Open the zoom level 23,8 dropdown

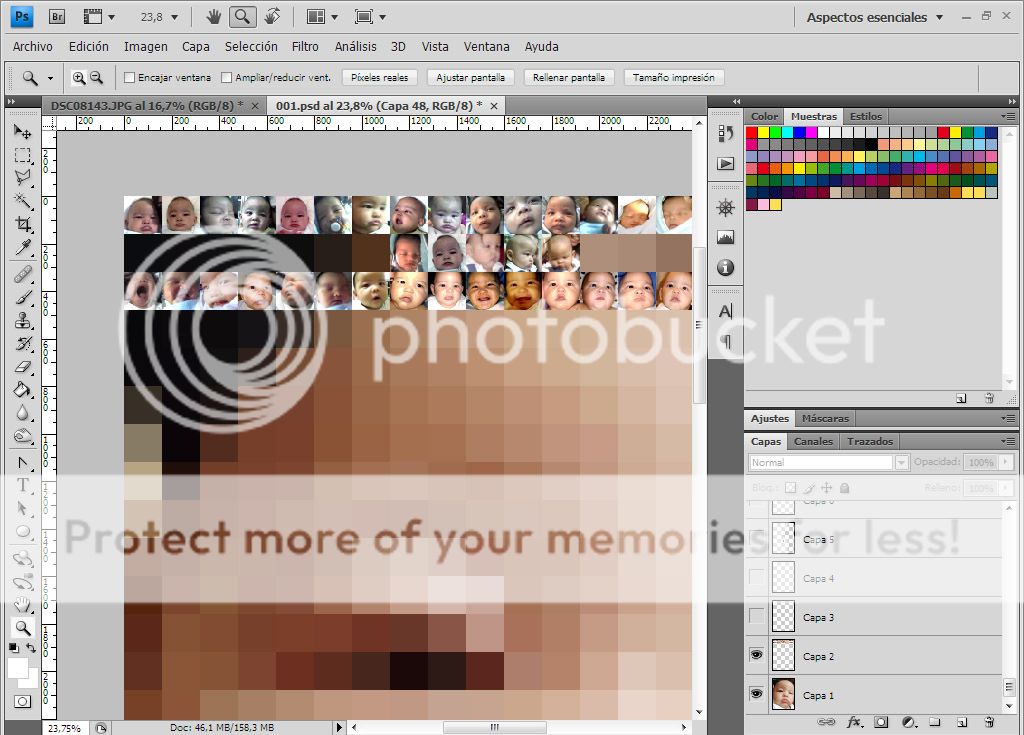[174, 18]
